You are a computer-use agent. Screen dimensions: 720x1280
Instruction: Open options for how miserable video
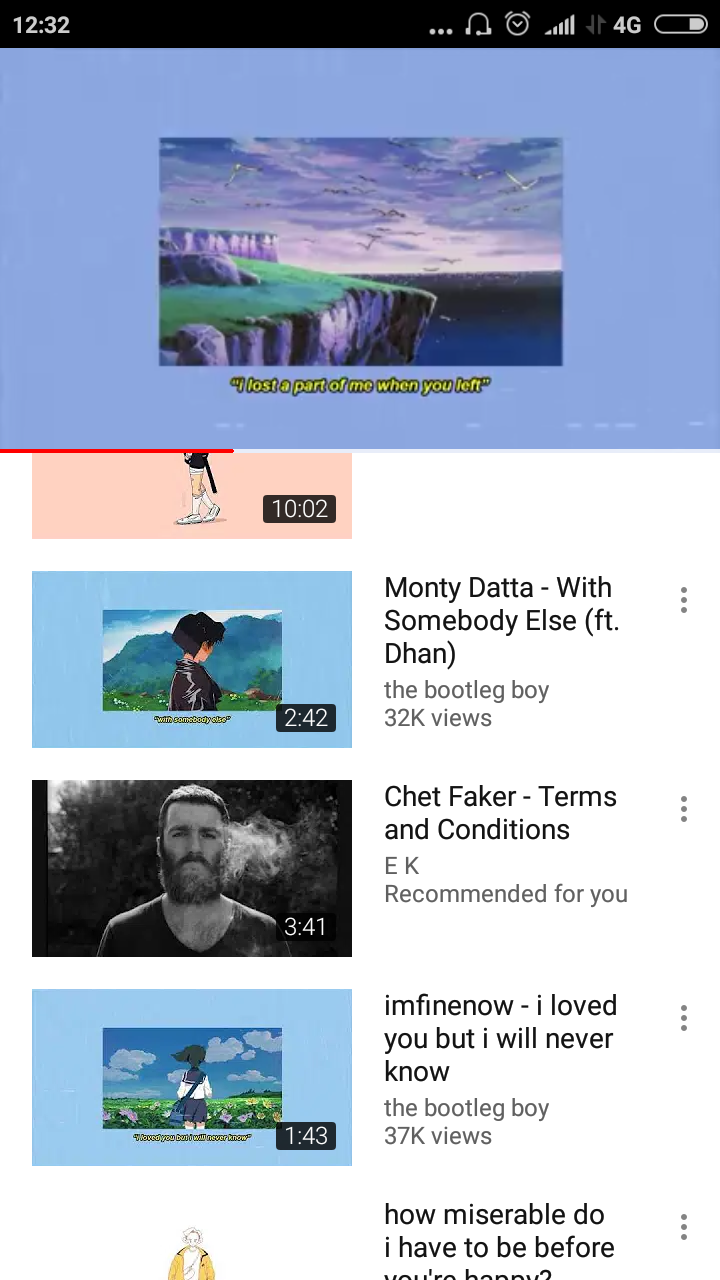click(684, 1227)
